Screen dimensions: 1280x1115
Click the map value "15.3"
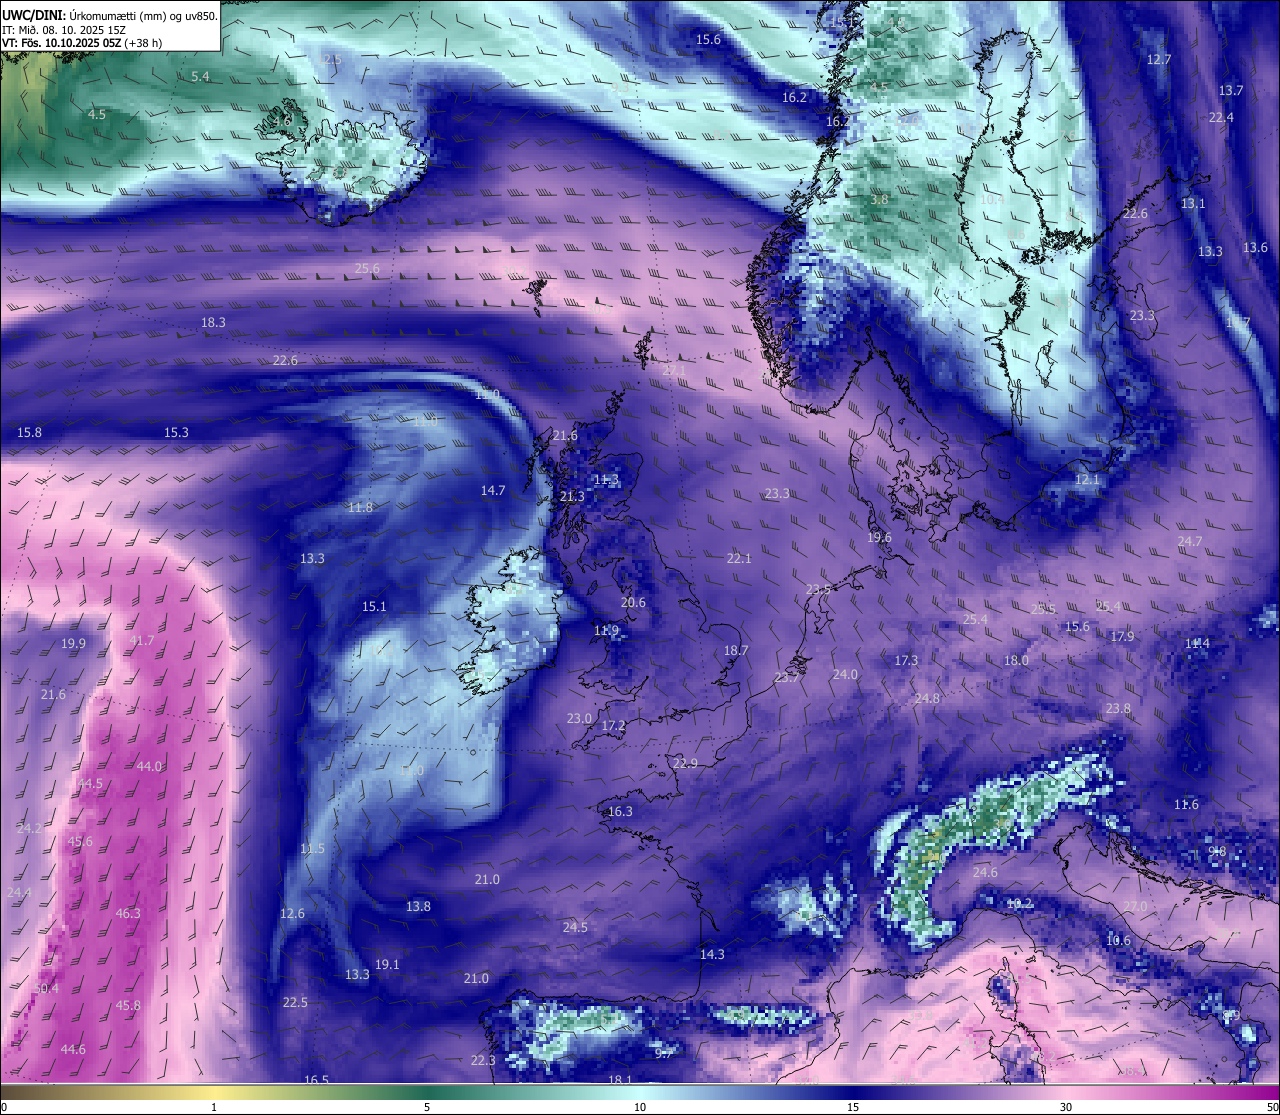(176, 433)
